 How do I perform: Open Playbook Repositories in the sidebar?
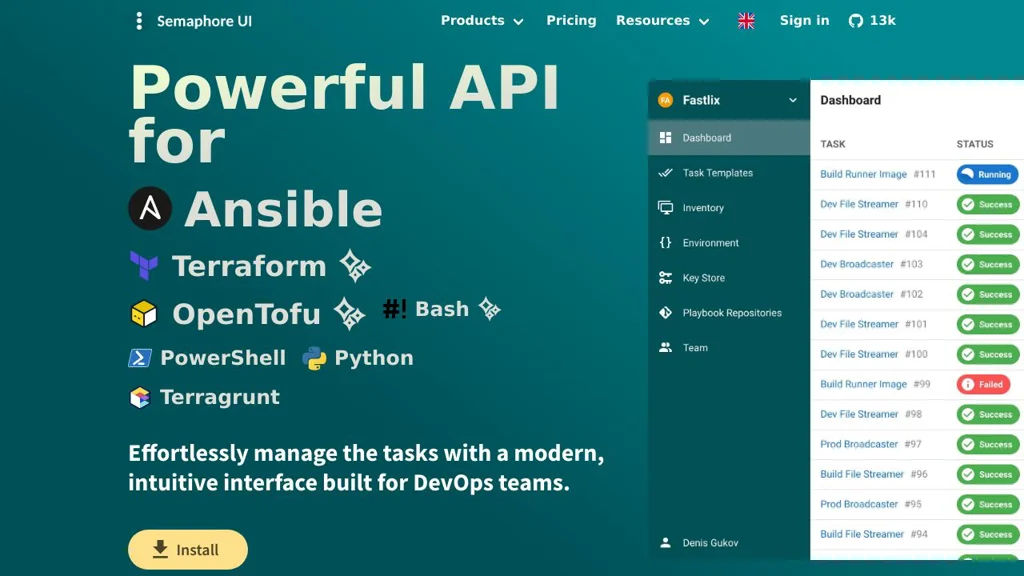click(x=729, y=313)
